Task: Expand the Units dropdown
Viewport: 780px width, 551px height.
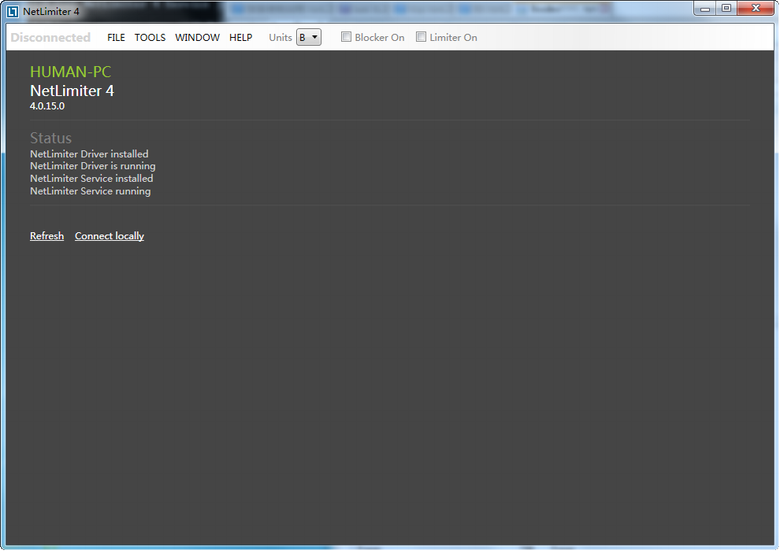Action: pos(309,37)
